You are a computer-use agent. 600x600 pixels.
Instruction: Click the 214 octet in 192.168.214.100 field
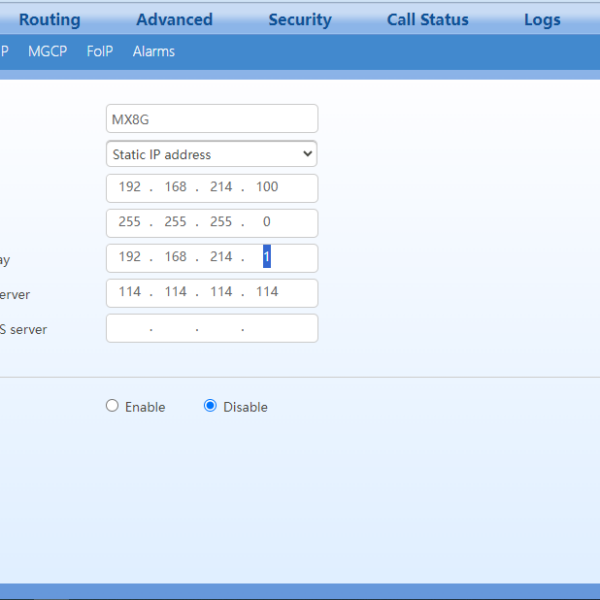221,187
